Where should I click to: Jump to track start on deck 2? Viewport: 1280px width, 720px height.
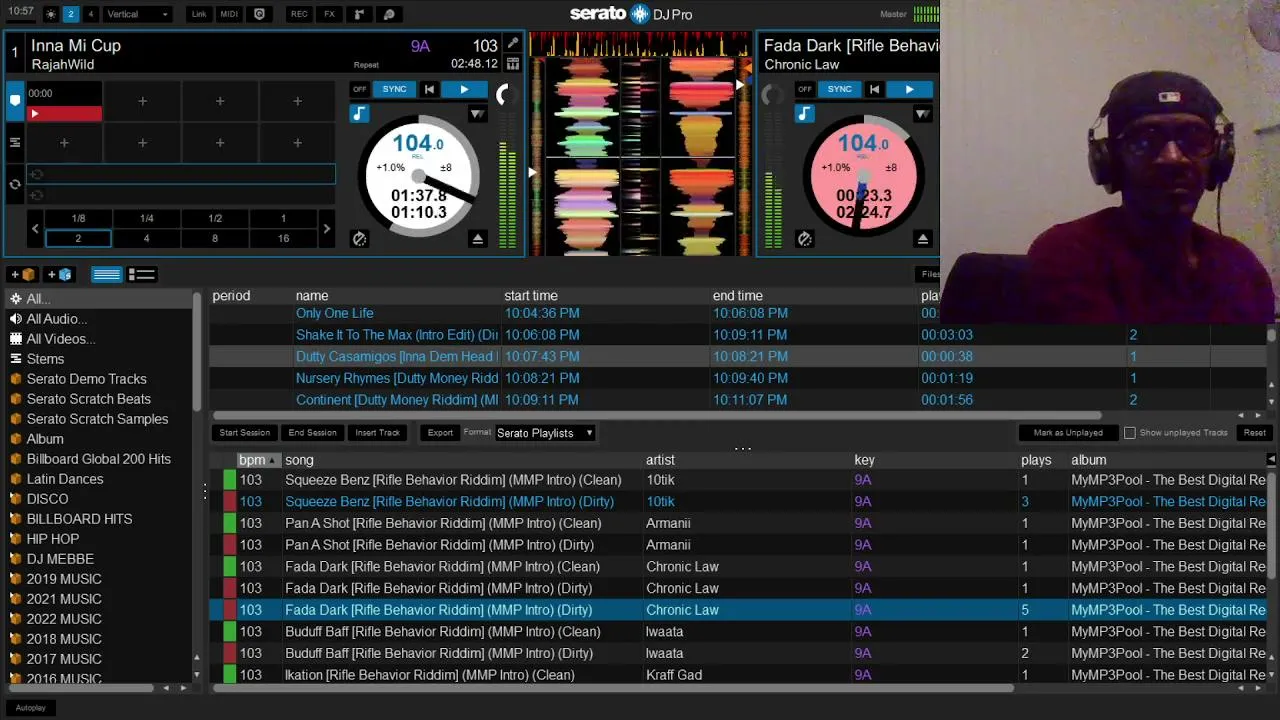point(874,90)
